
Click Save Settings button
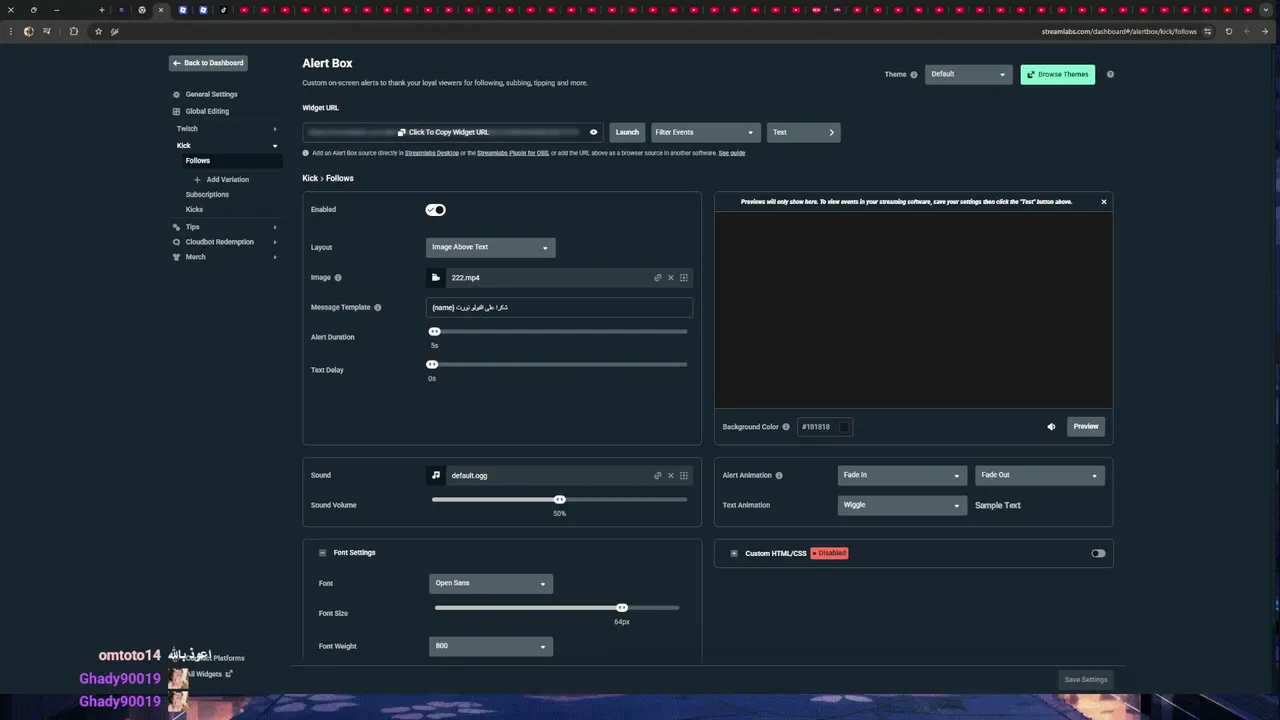[x=1086, y=680]
